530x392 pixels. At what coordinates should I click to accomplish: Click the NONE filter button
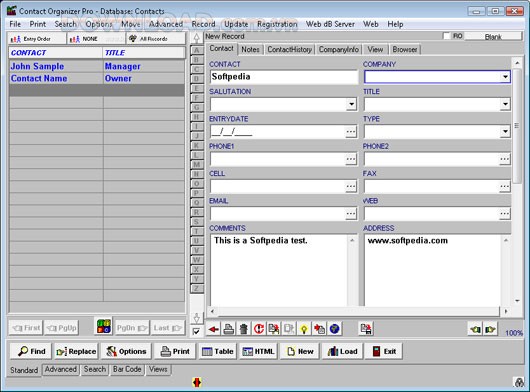(96, 39)
